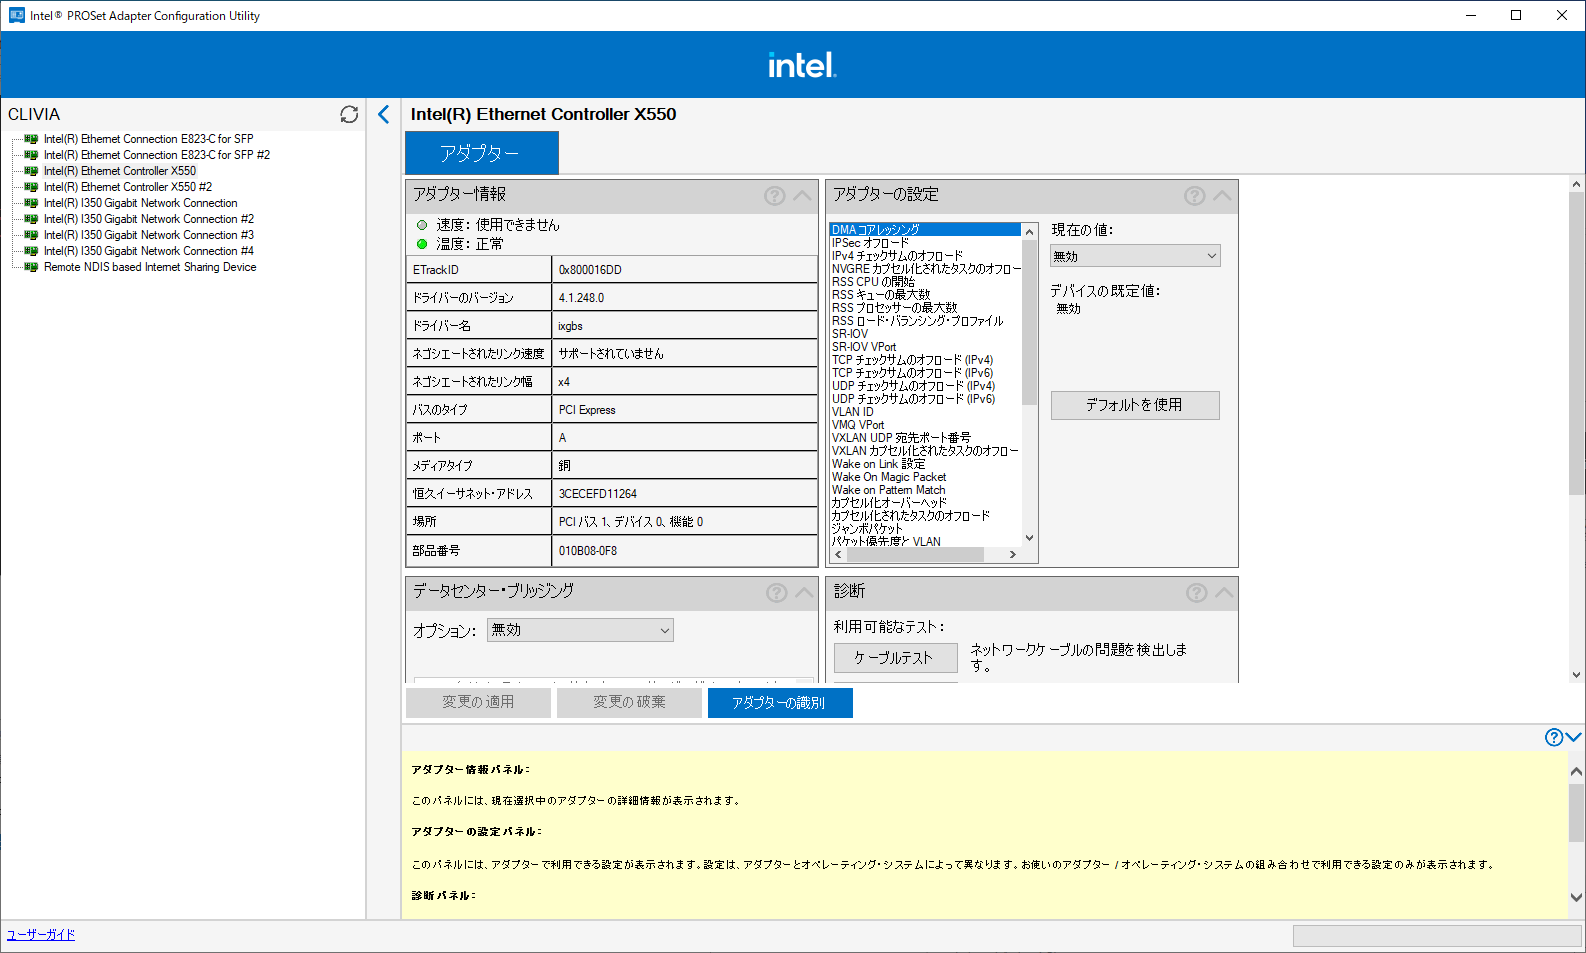
Task: Switch to the アダプター tab
Action: tap(481, 153)
